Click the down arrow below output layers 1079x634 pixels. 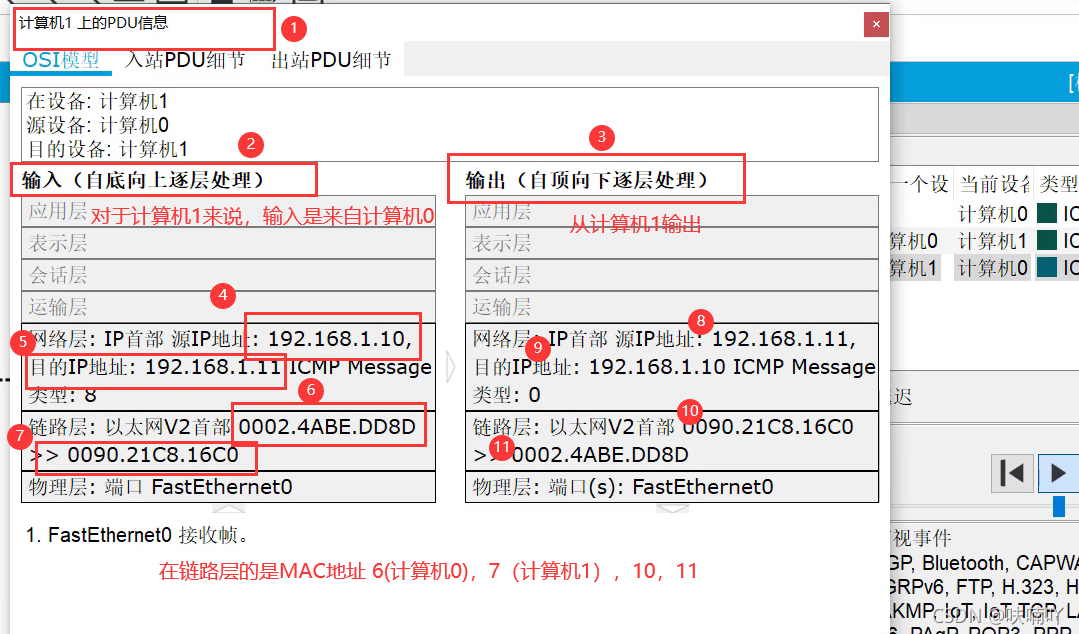point(672,509)
